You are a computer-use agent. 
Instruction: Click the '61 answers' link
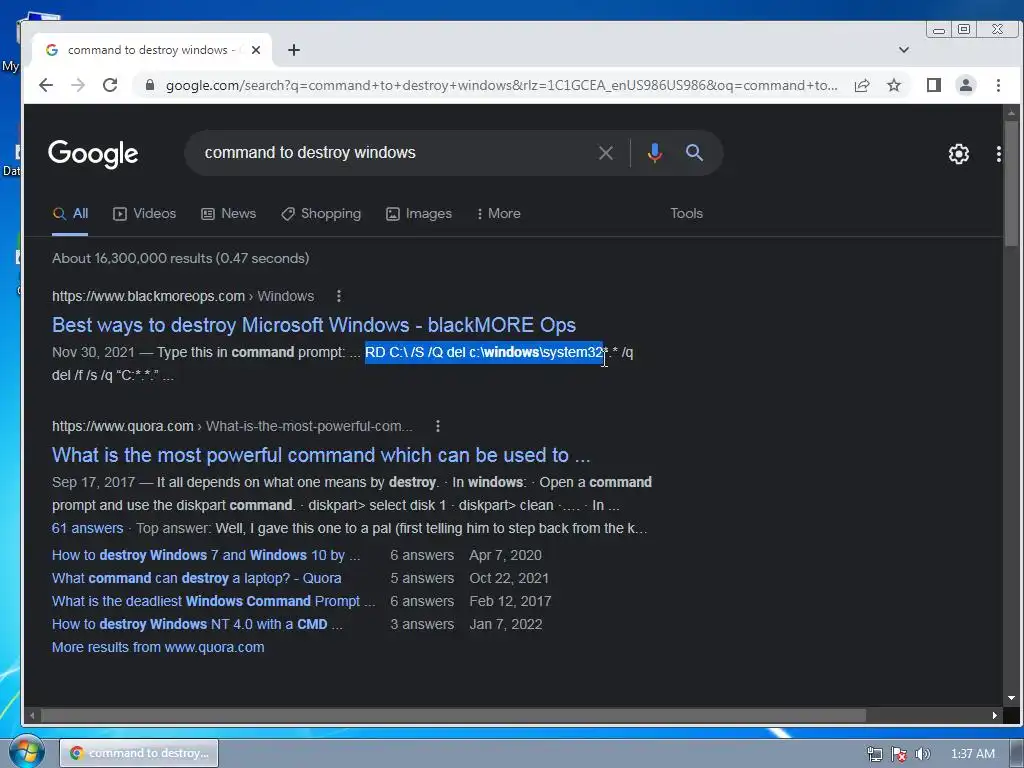pos(88,528)
